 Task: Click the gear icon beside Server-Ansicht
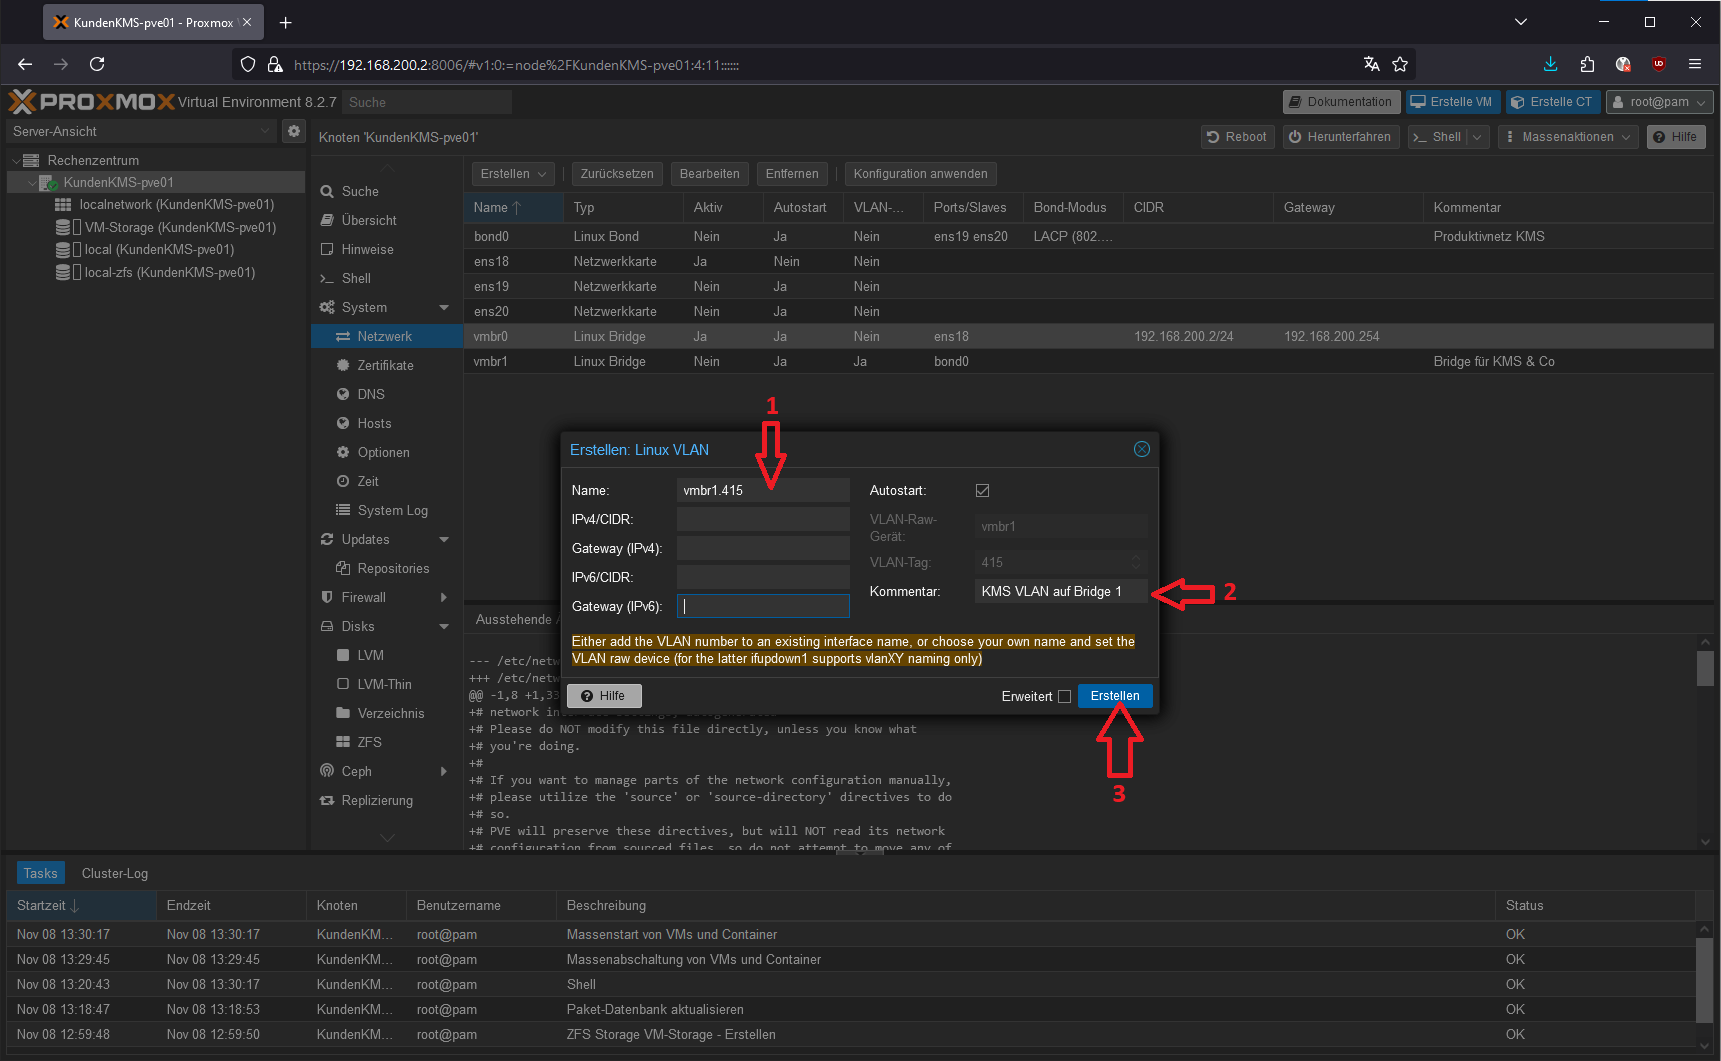tap(293, 131)
